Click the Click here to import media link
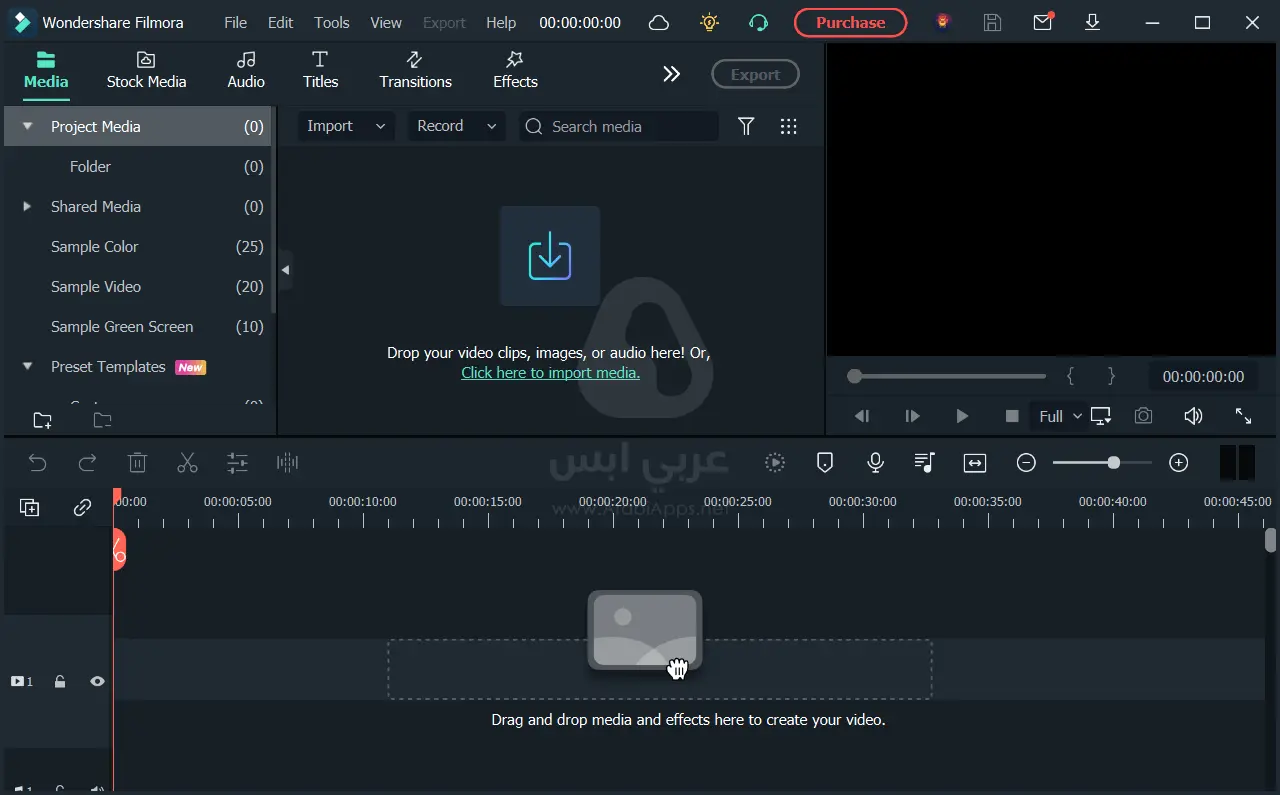Viewport: 1280px width, 795px height. pyautogui.click(x=550, y=372)
